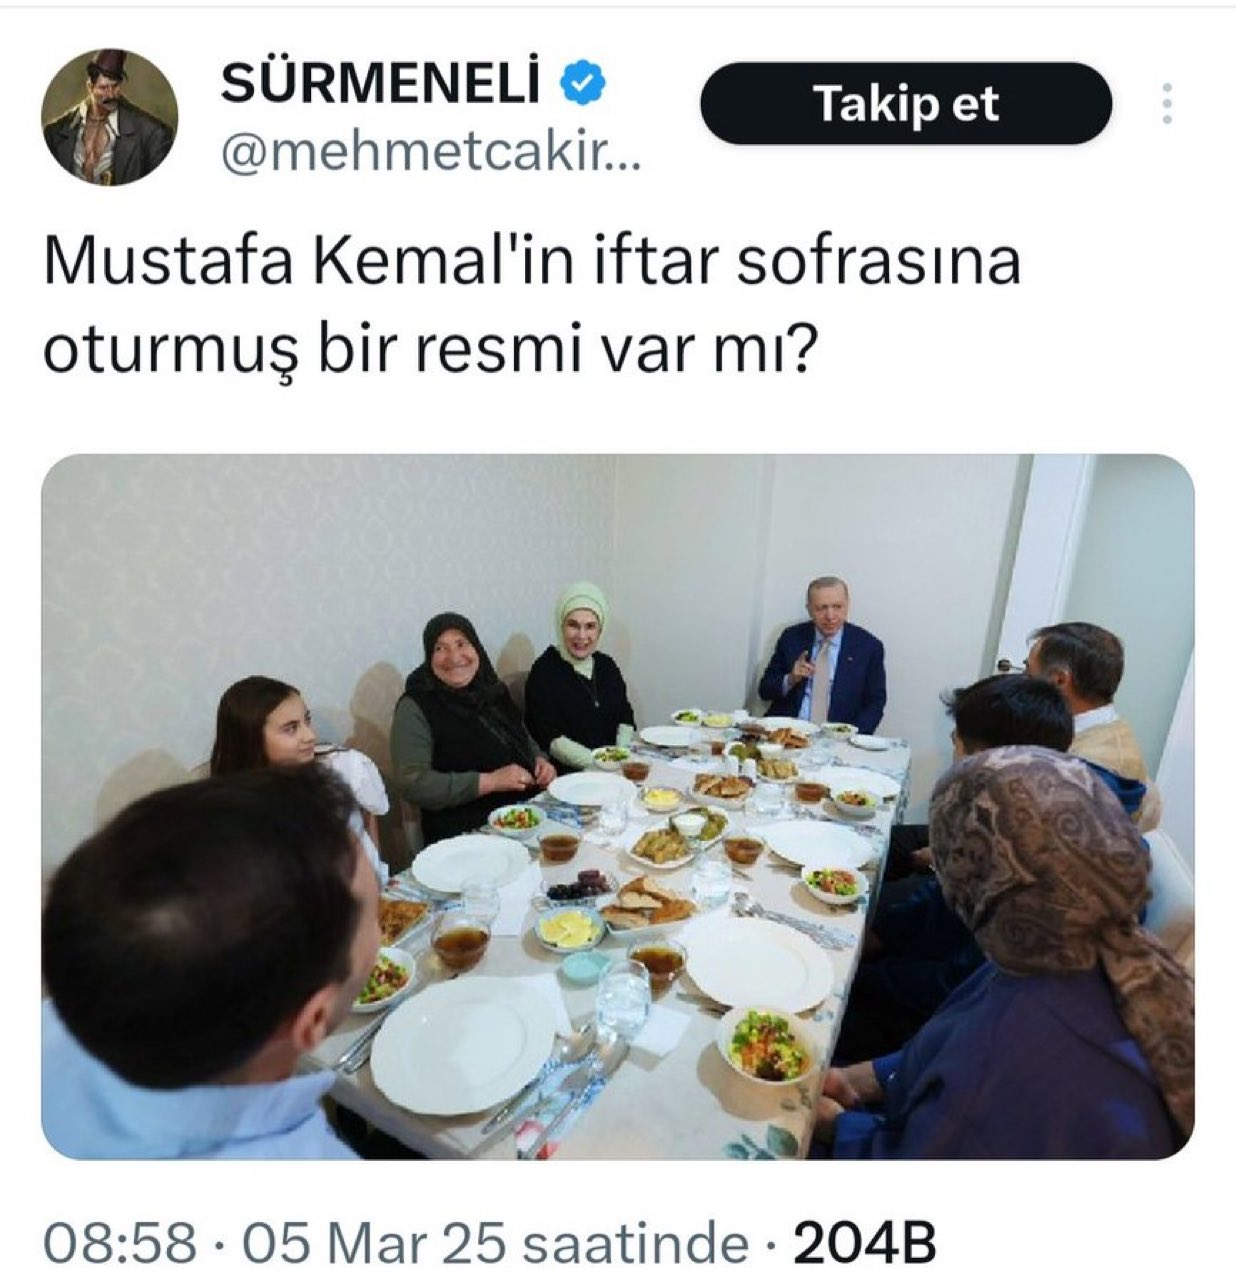Click the small bowl of dark dates
Image resolution: width=1236 pixels, height=1284 pixels.
[x=578, y=886]
